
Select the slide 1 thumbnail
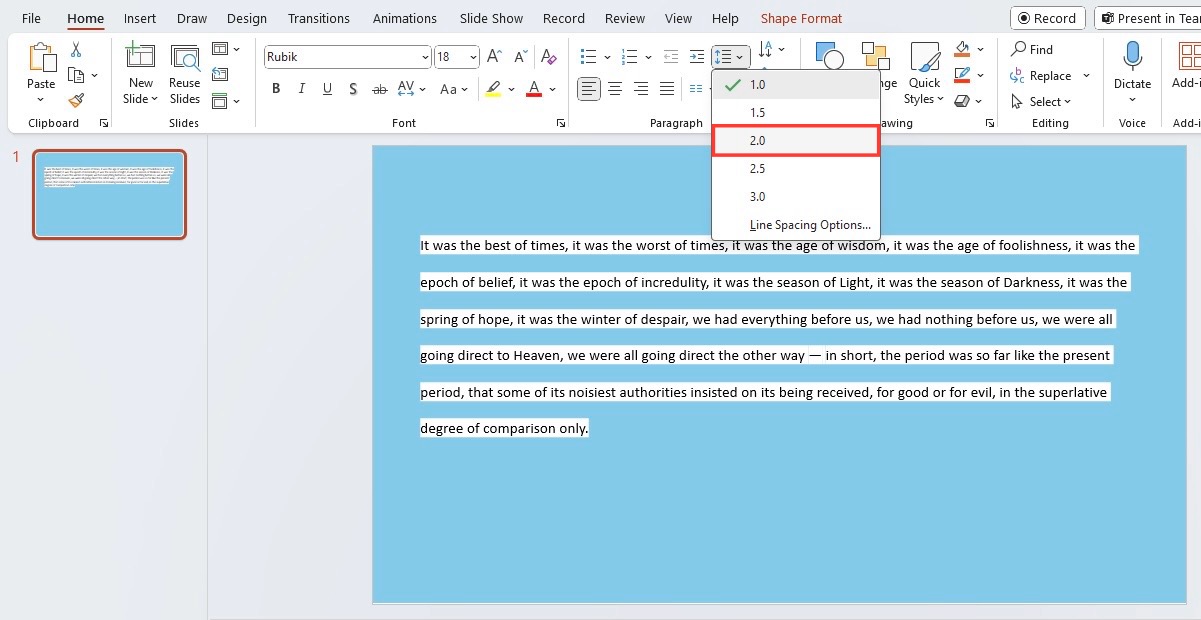[x=109, y=194]
